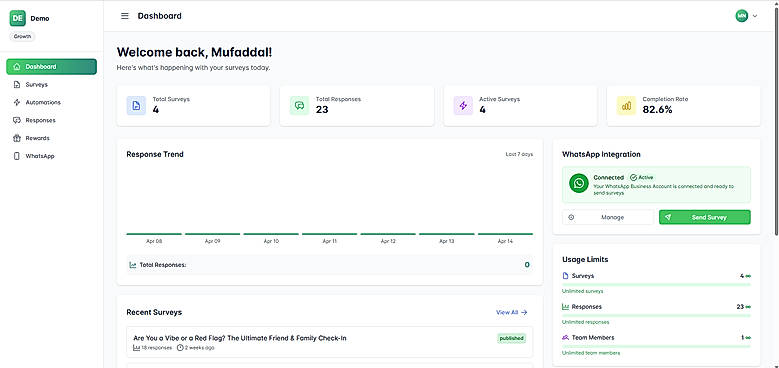This screenshot has height=368, width=779.
Task: Click the Total Surveys blue file icon
Action: click(x=136, y=106)
